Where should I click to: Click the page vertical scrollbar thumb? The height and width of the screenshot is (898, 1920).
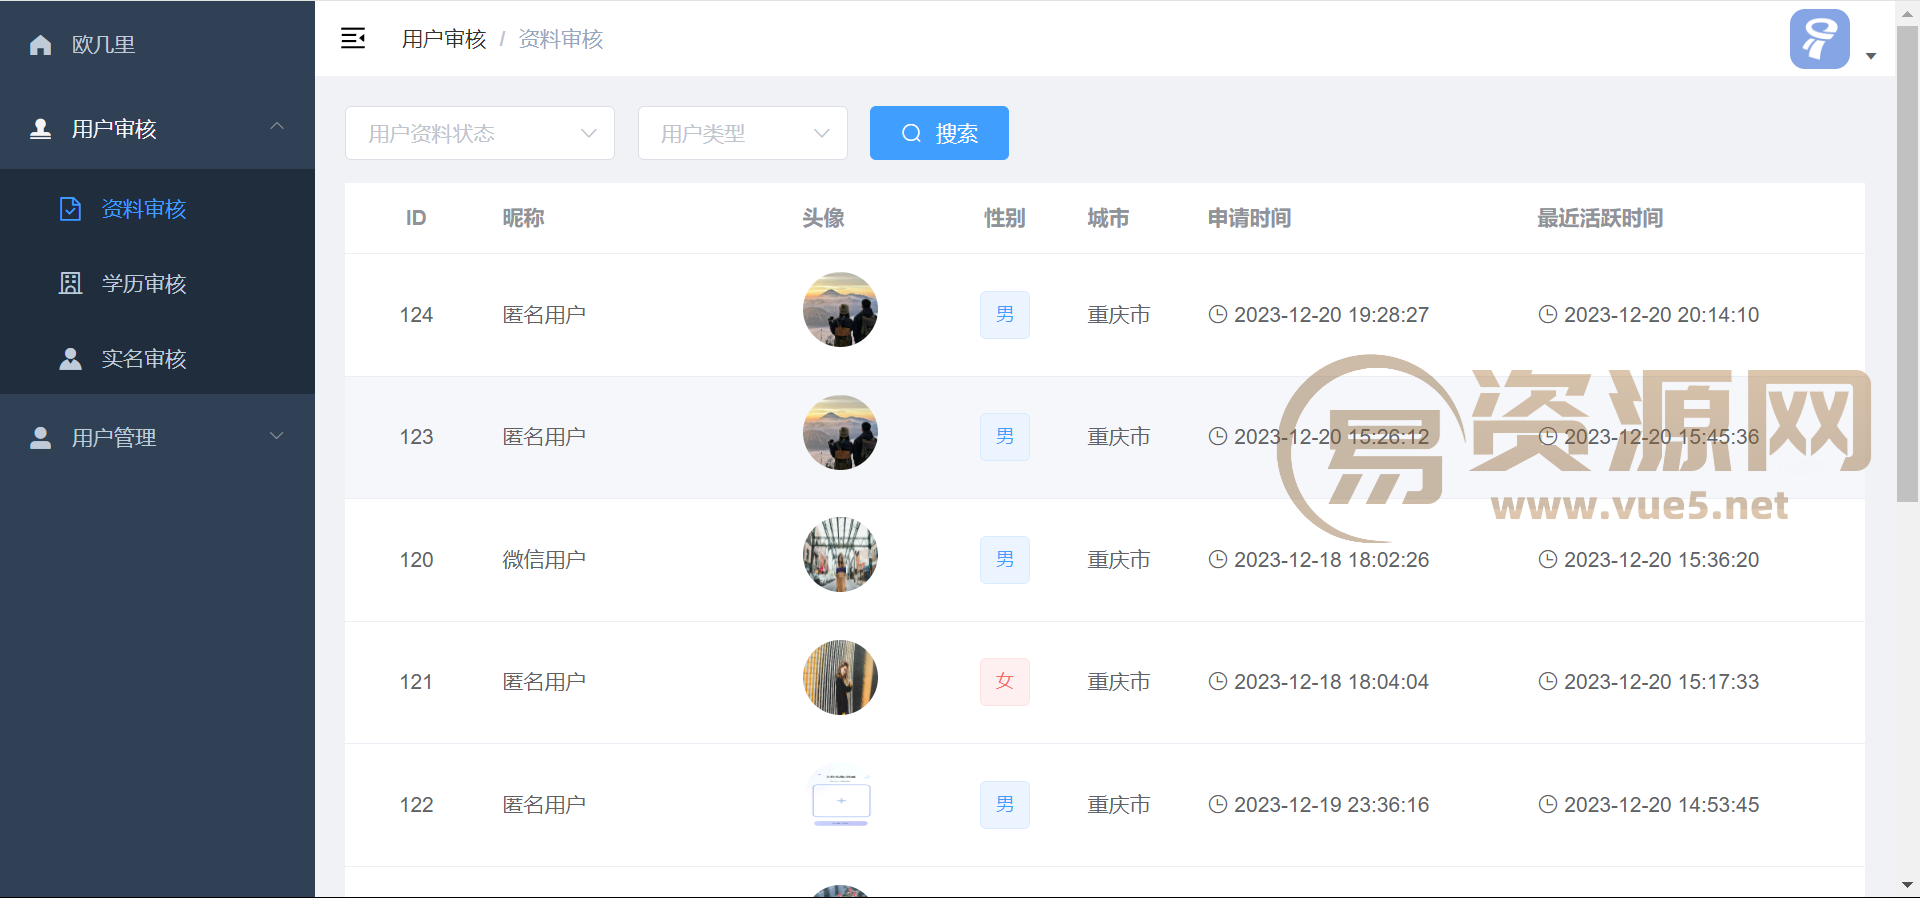[x=1908, y=264]
